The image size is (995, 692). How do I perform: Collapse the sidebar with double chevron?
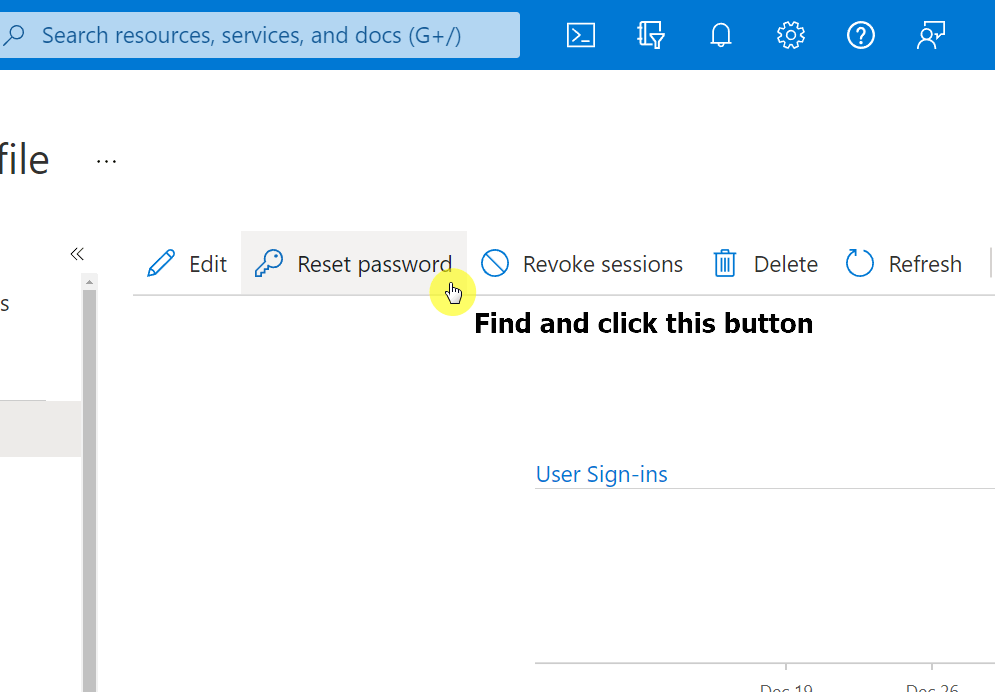pos(77,254)
